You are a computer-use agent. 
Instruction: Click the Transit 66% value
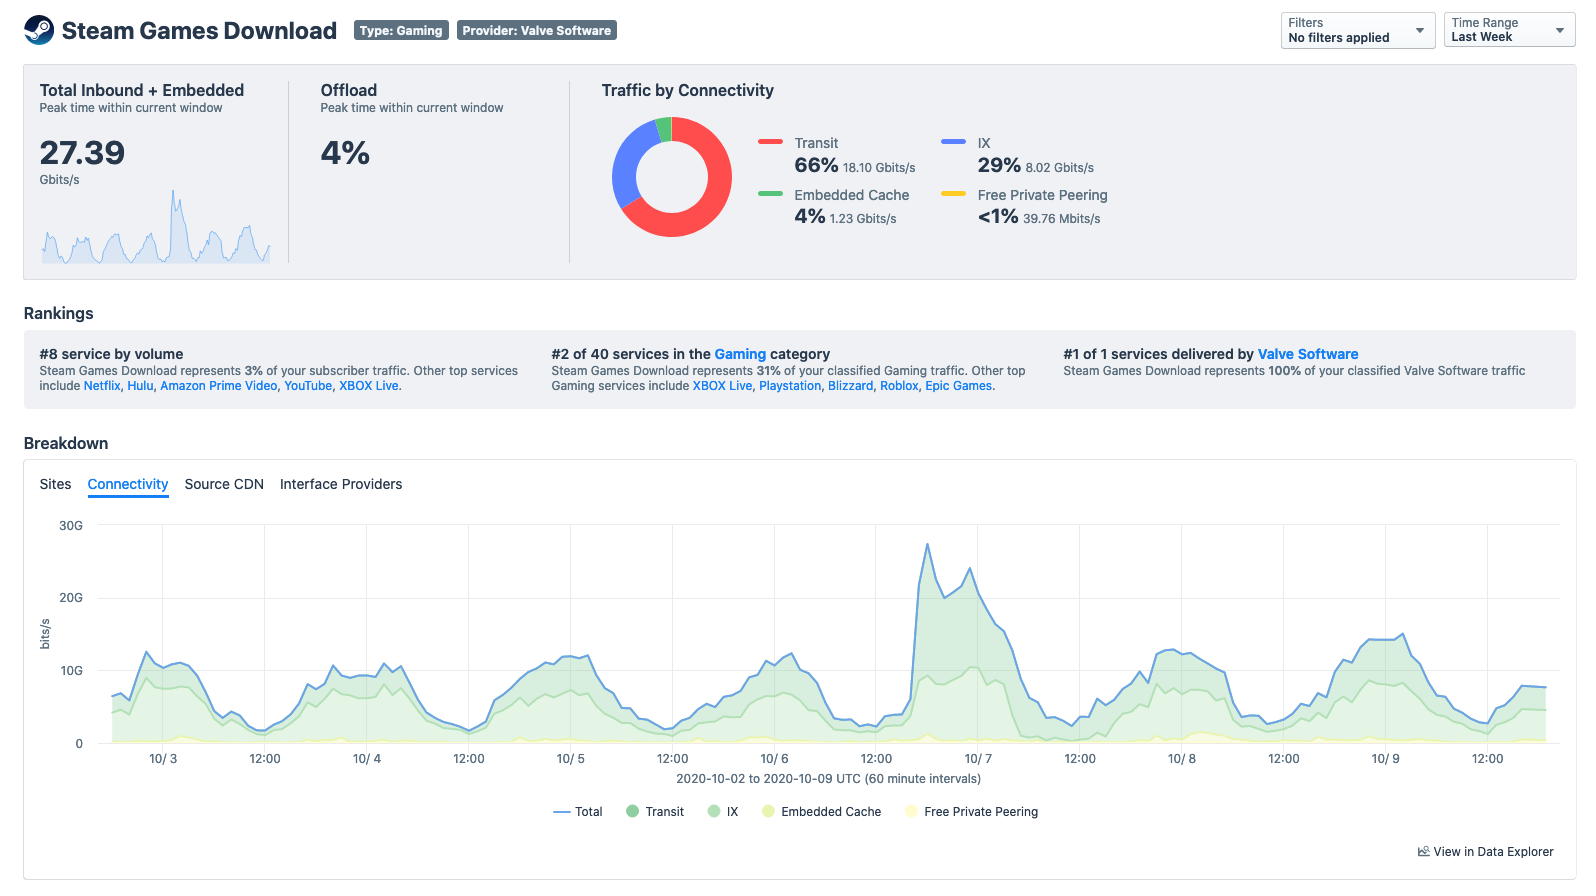pyautogui.click(x=816, y=166)
